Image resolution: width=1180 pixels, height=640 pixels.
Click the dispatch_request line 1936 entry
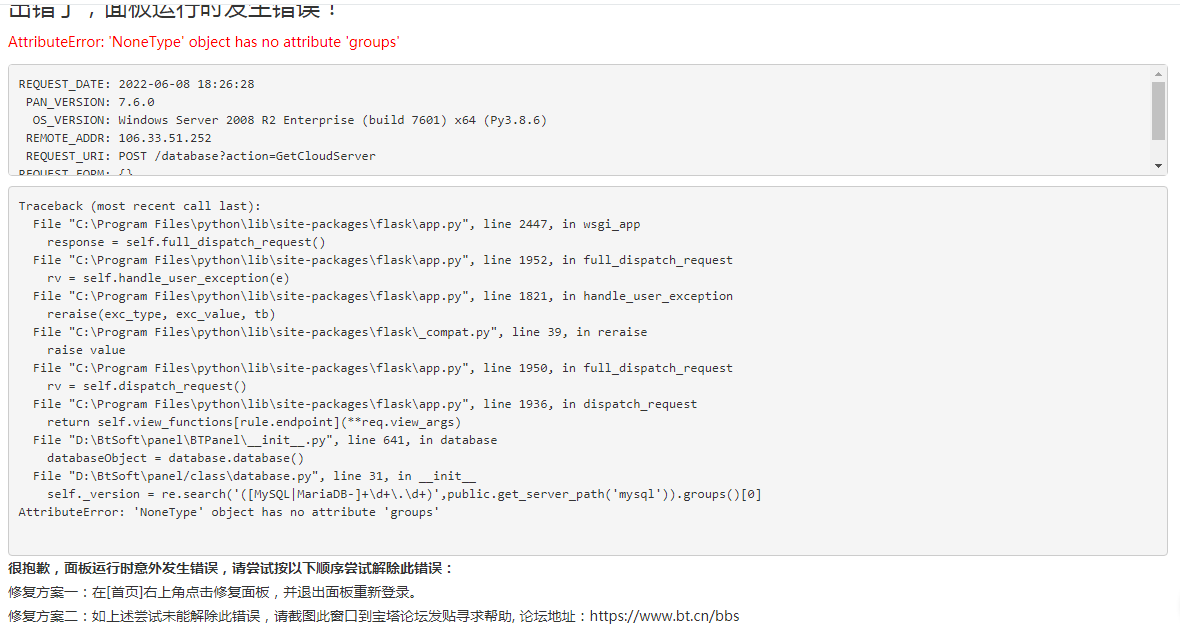[x=365, y=405]
